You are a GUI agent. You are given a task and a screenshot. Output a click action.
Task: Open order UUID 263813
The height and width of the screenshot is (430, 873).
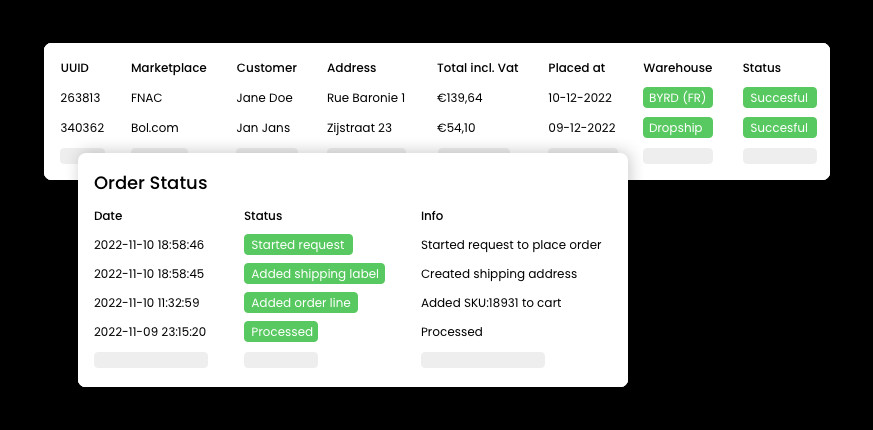coord(80,98)
